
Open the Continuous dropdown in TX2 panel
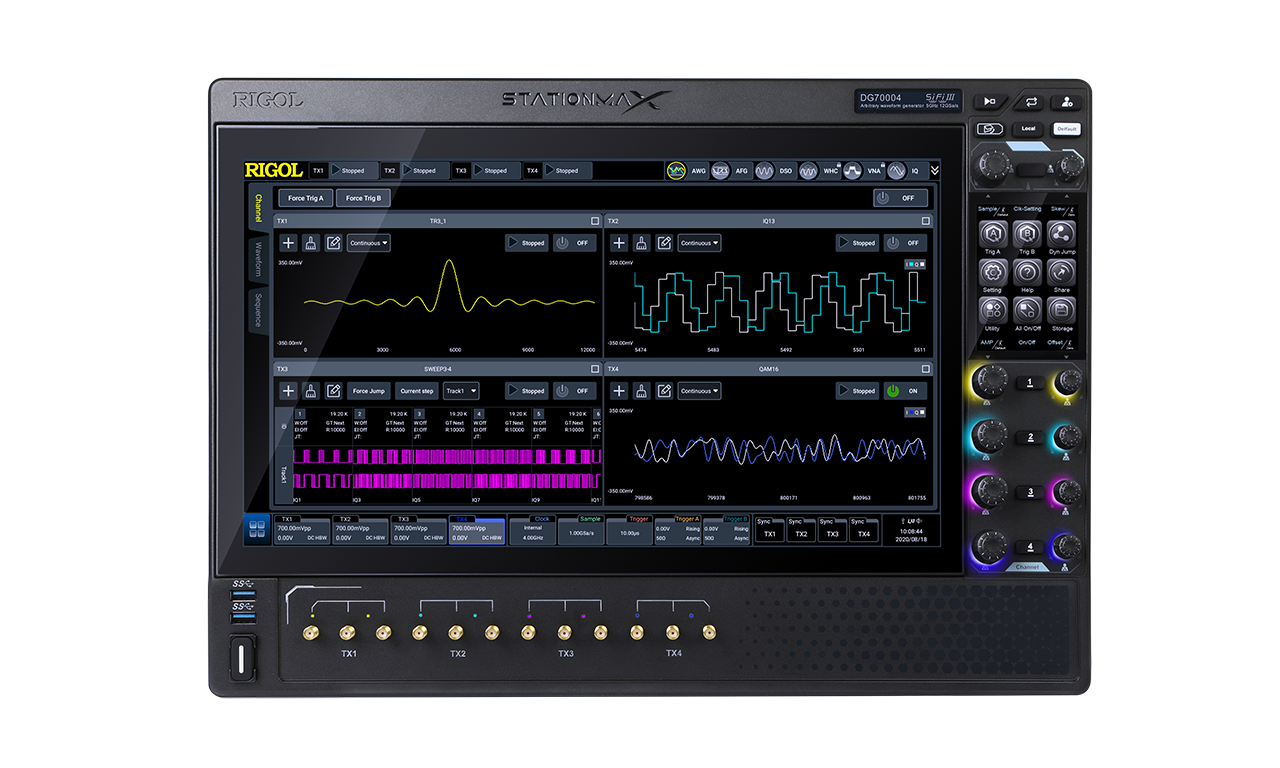coord(699,243)
